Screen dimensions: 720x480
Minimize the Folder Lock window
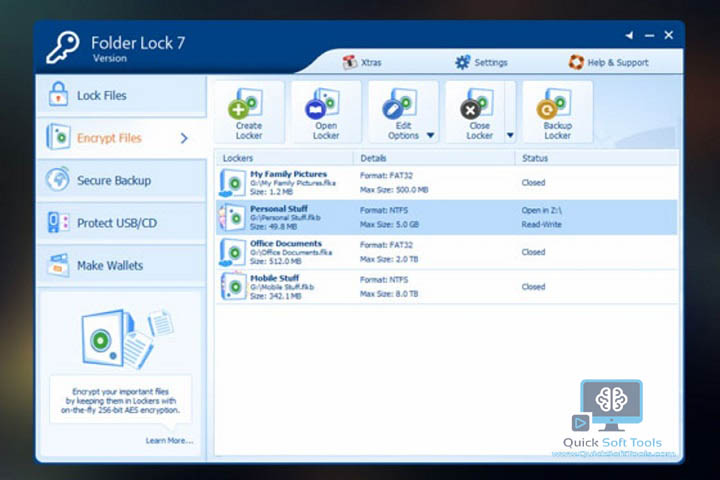[649, 35]
